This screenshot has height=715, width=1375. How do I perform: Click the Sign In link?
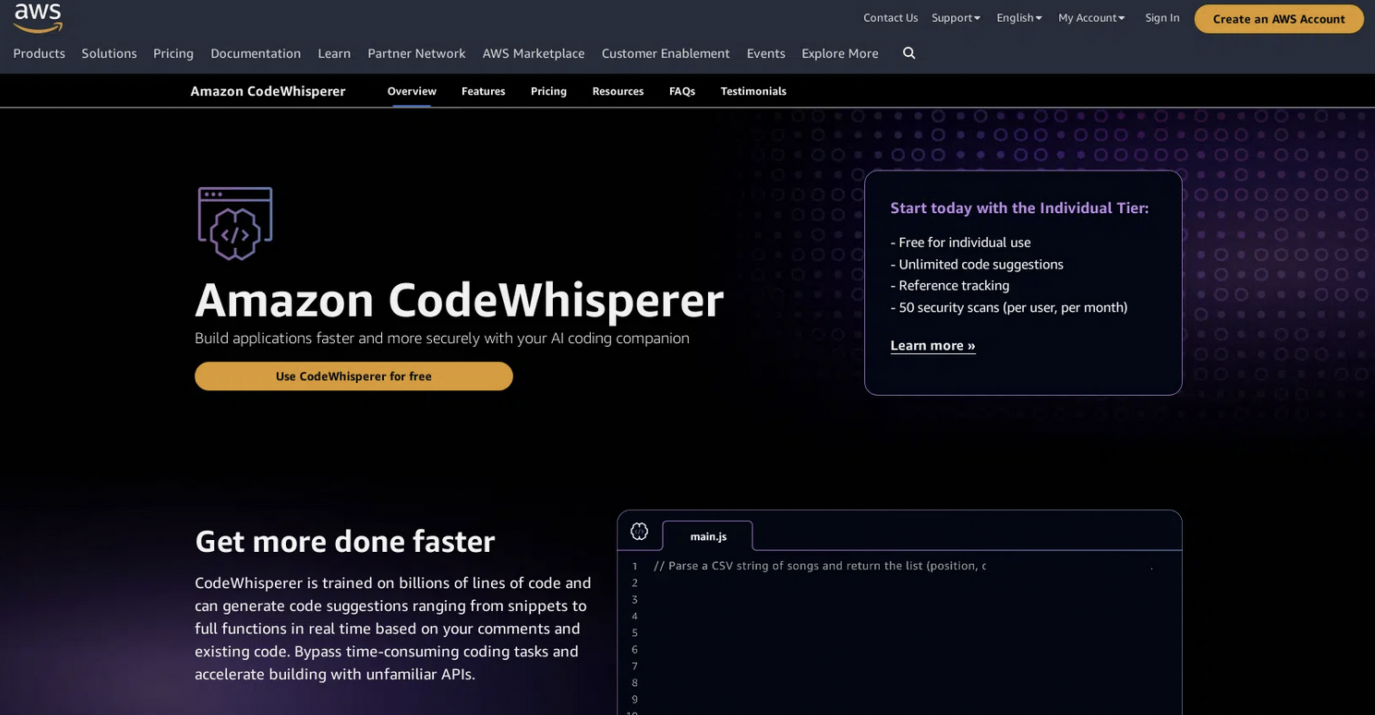pos(1162,18)
